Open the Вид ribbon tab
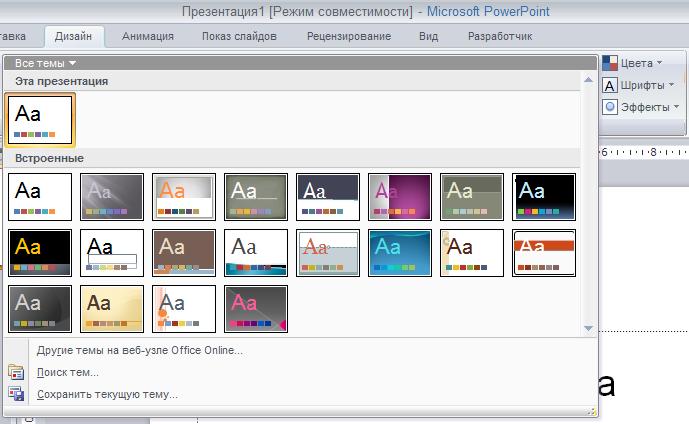 pos(428,36)
